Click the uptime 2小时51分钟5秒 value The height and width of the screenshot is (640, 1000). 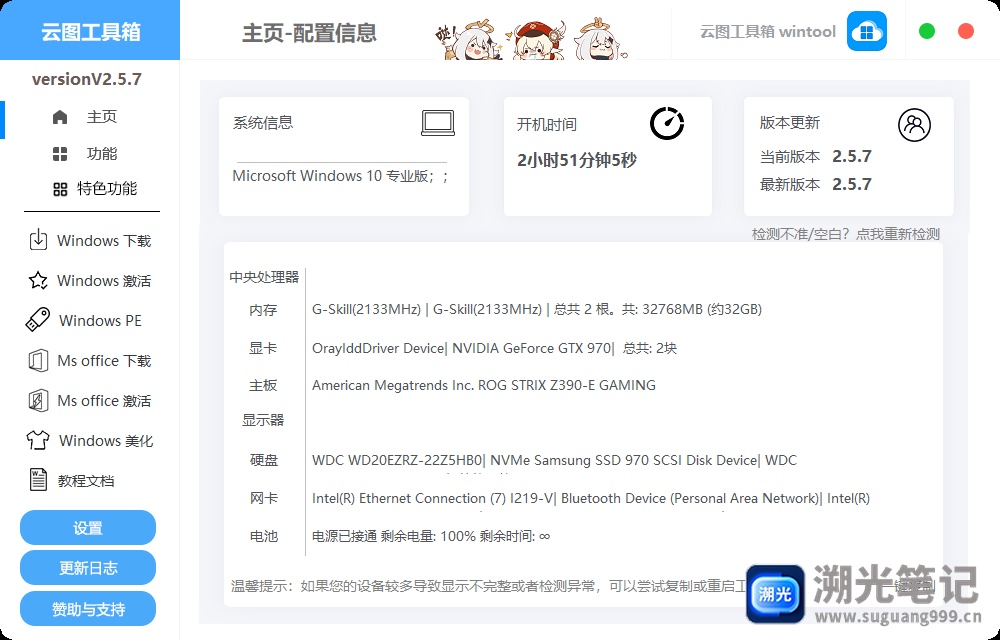point(577,160)
